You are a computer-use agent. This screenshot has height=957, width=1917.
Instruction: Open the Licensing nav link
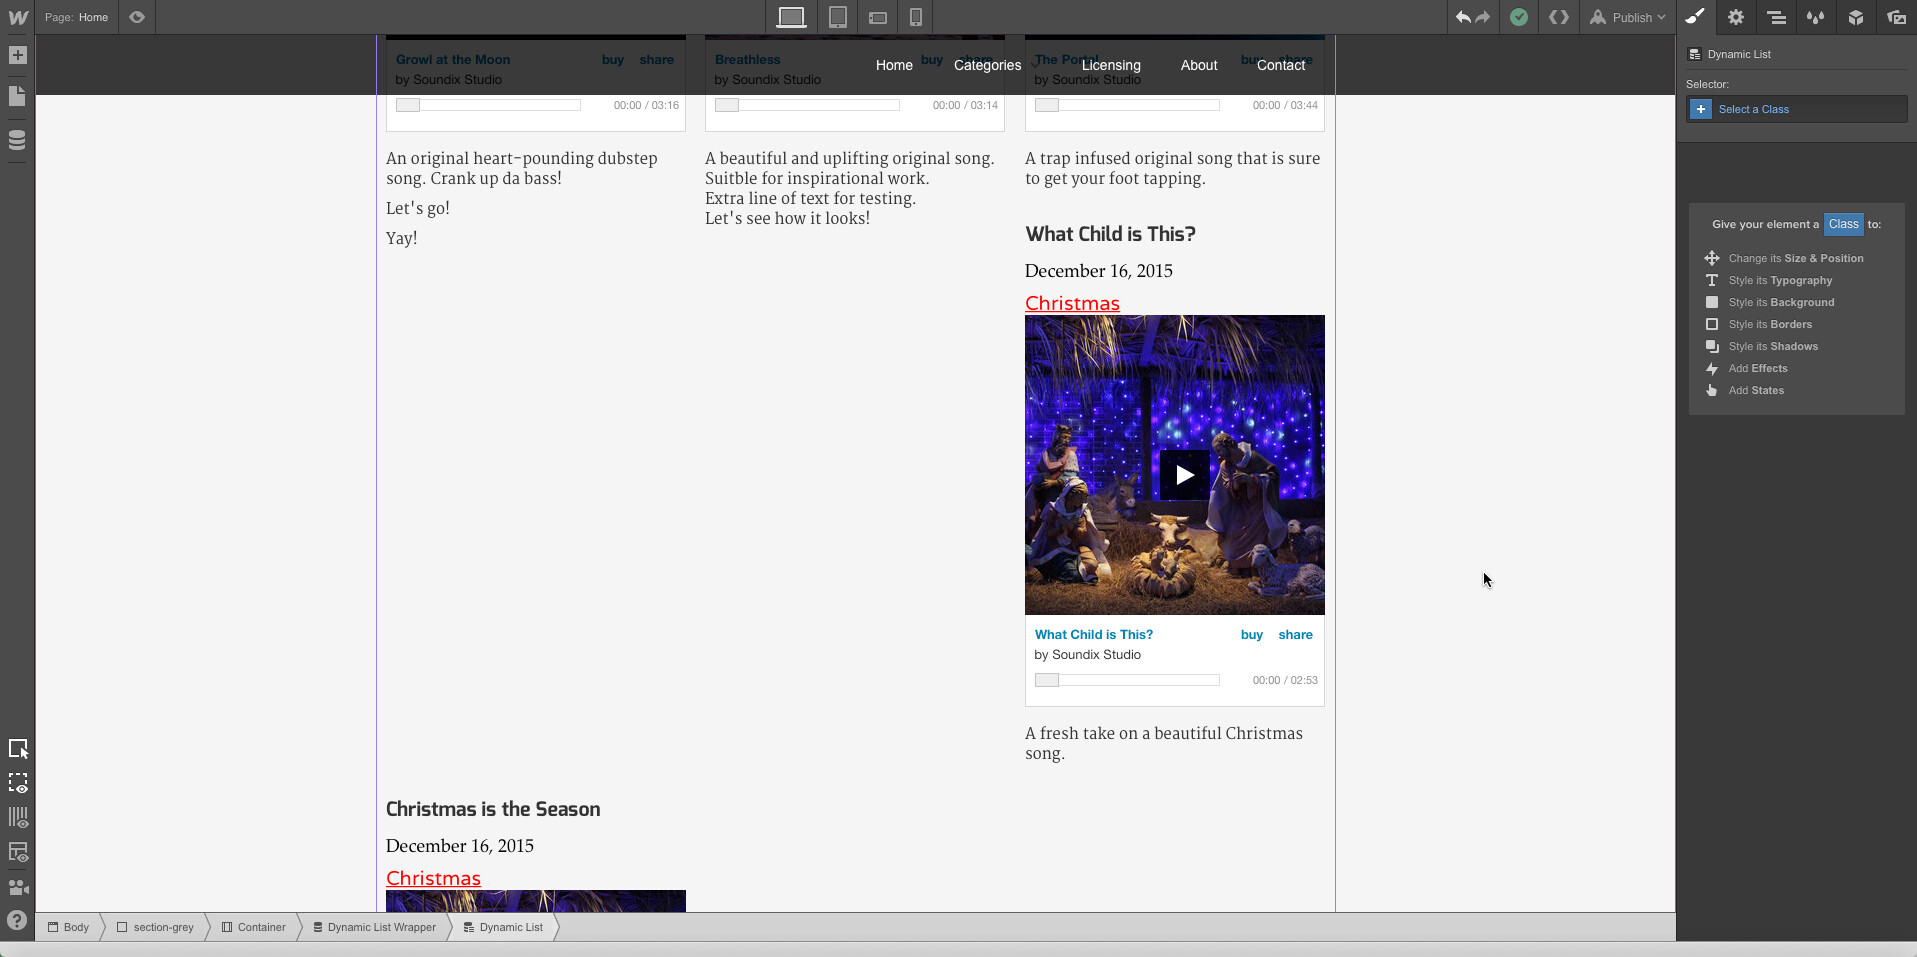tap(1111, 65)
